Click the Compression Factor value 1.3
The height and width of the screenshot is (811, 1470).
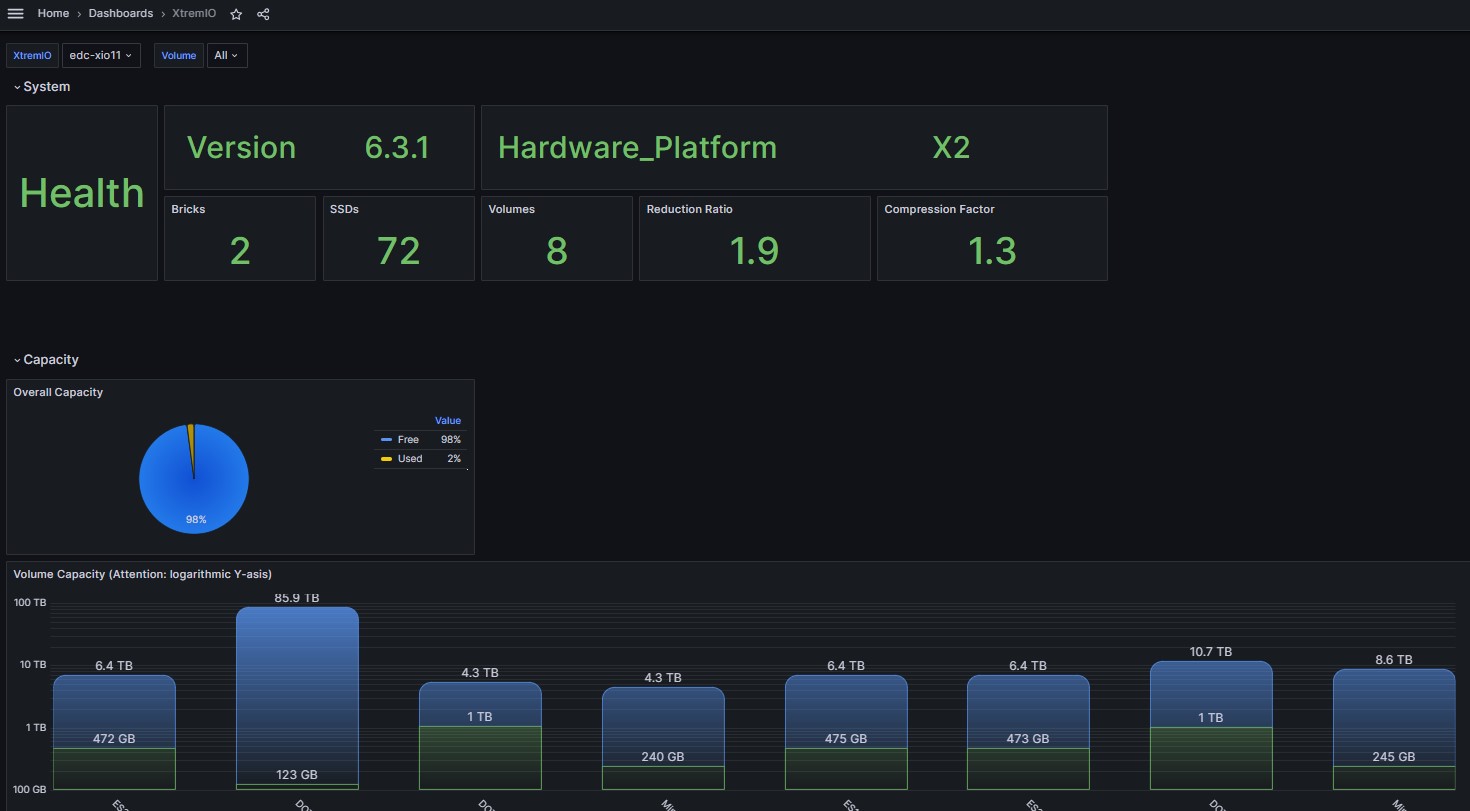tap(992, 251)
